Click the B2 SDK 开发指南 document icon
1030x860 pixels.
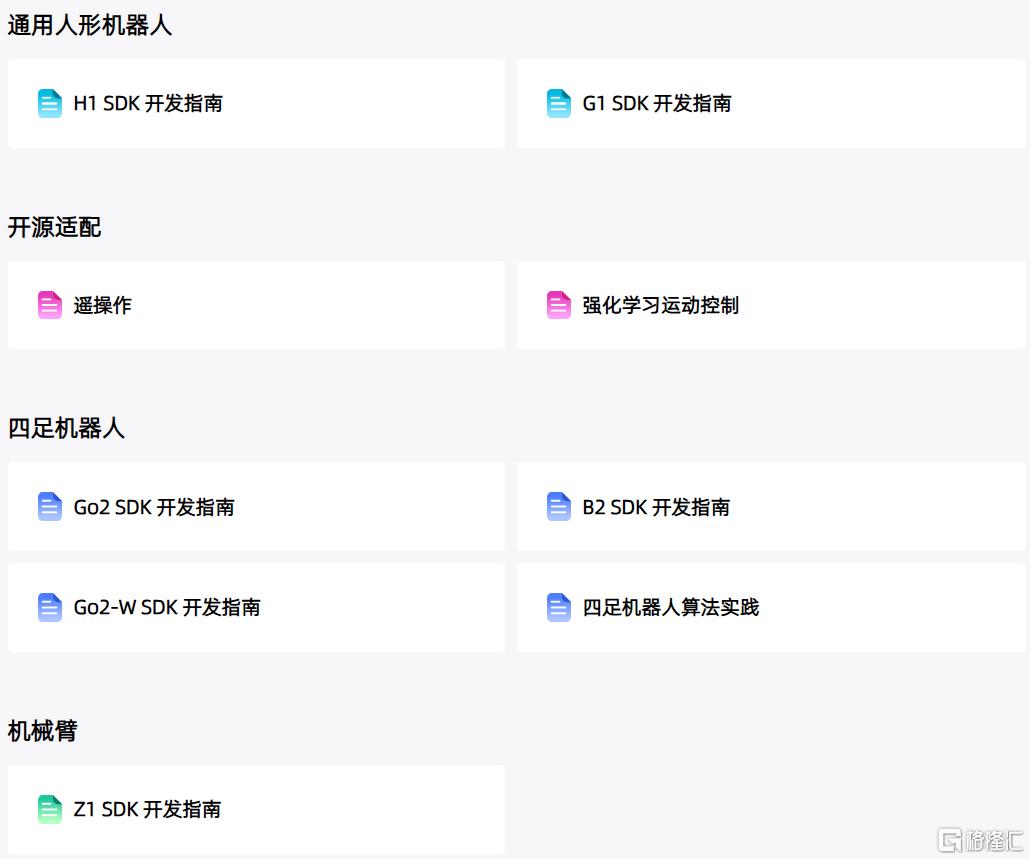point(558,507)
